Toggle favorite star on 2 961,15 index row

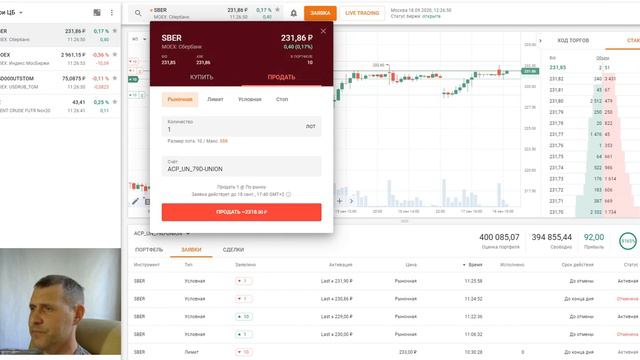coord(115,55)
